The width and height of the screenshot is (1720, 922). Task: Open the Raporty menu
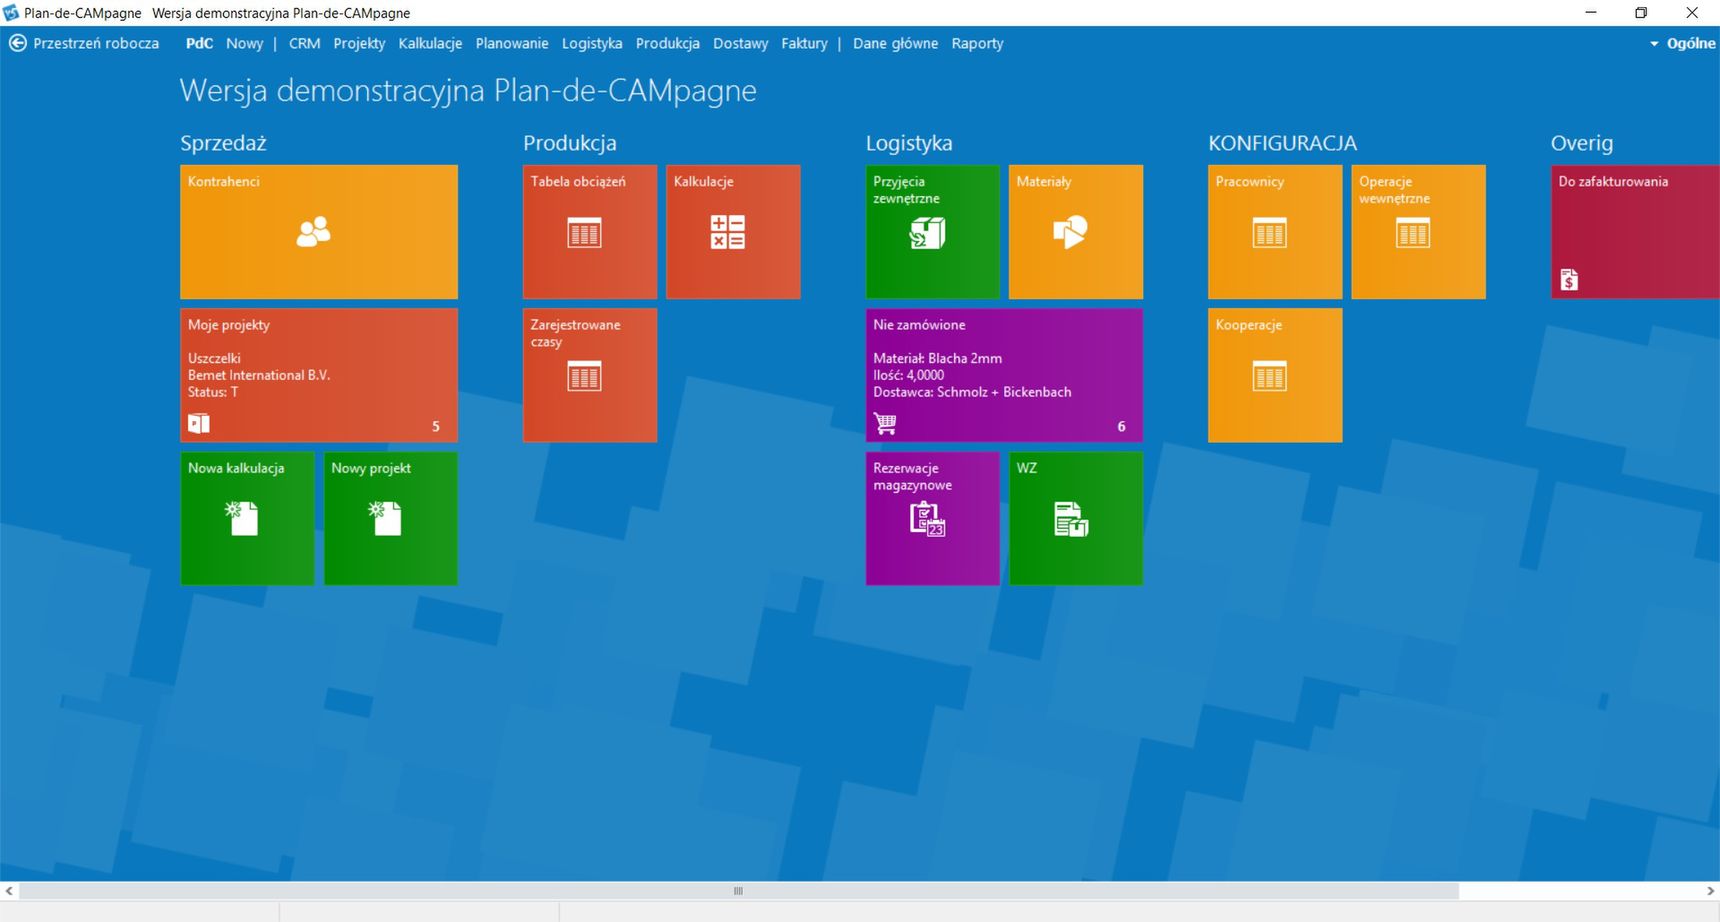pos(977,43)
